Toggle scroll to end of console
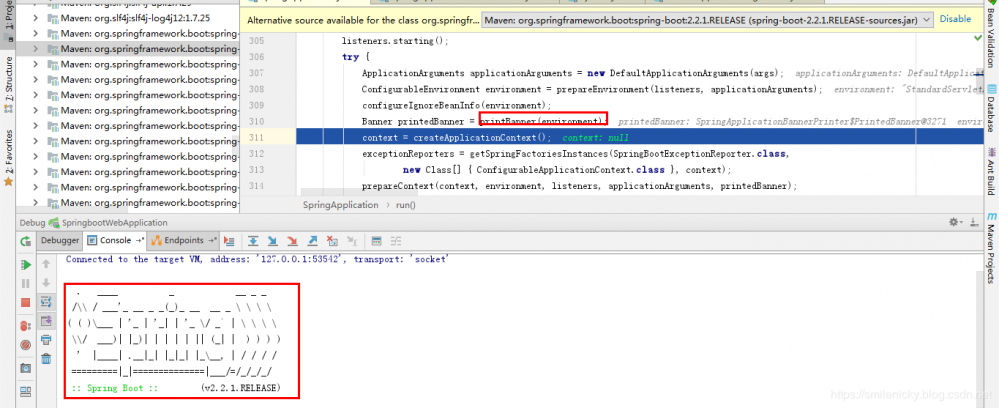This screenshot has width=999, height=408. (46, 320)
